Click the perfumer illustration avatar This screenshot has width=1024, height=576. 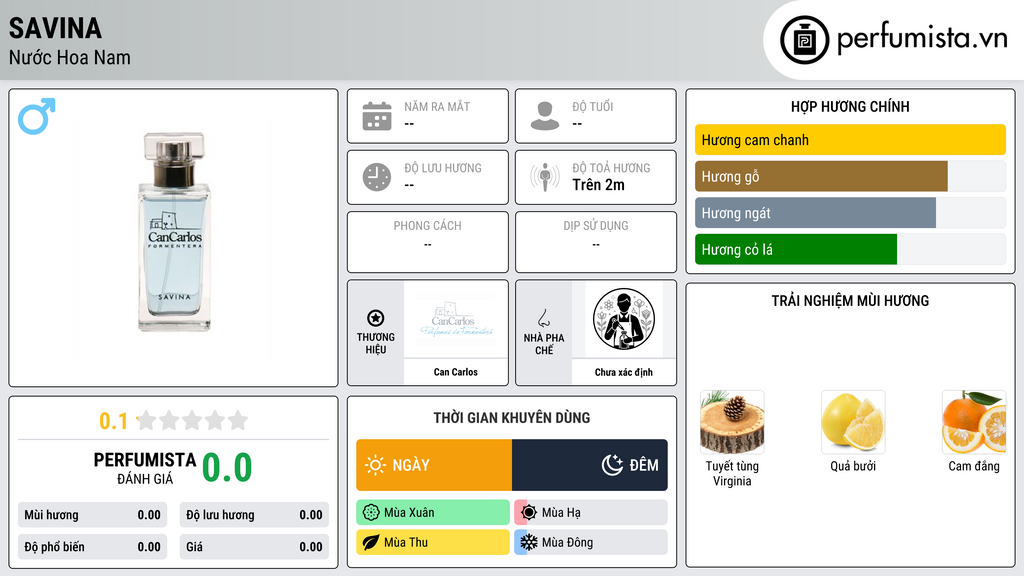pos(624,319)
